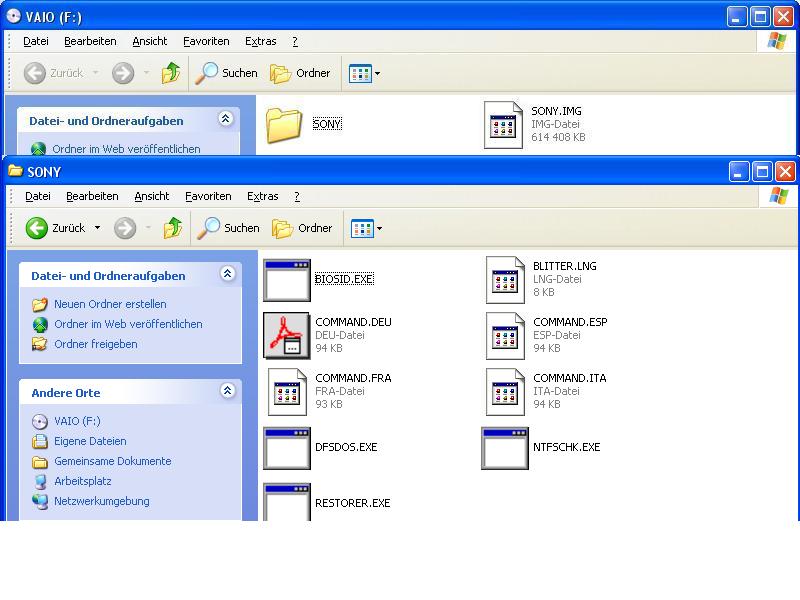The height and width of the screenshot is (600, 800).
Task: Click Neuen Ordner erstellen link
Action: pos(110,304)
